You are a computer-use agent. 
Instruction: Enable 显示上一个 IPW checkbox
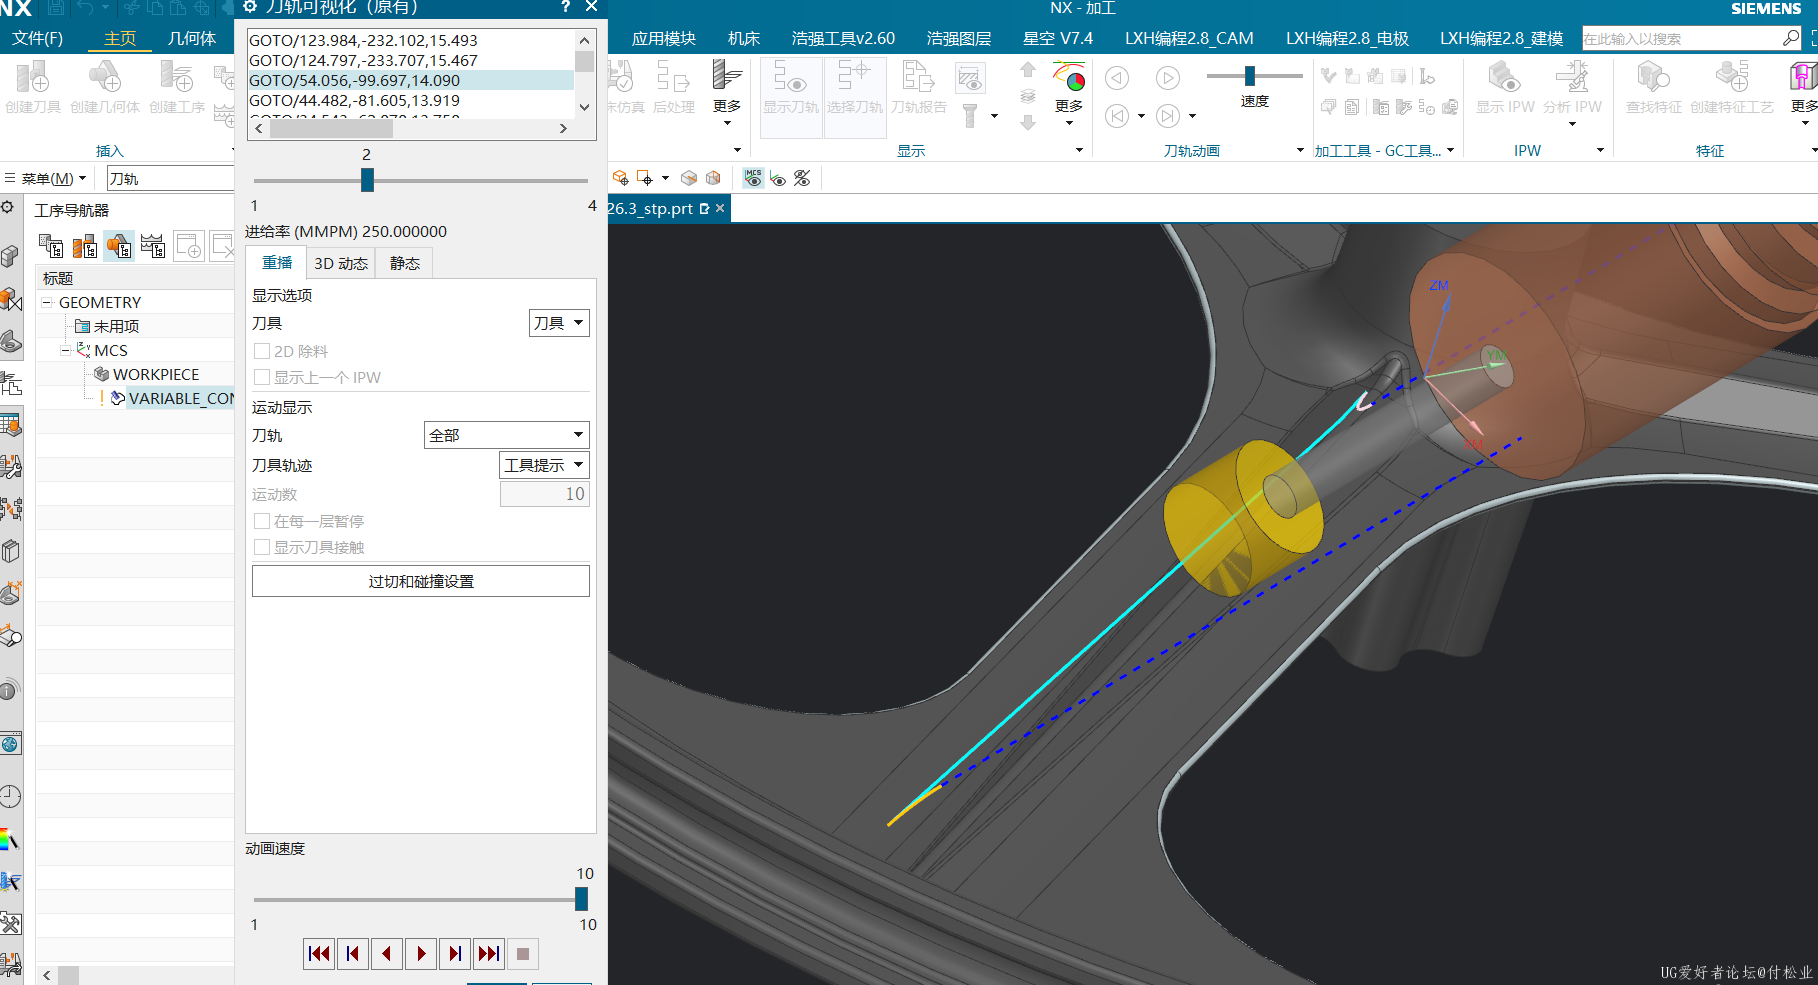[262, 377]
